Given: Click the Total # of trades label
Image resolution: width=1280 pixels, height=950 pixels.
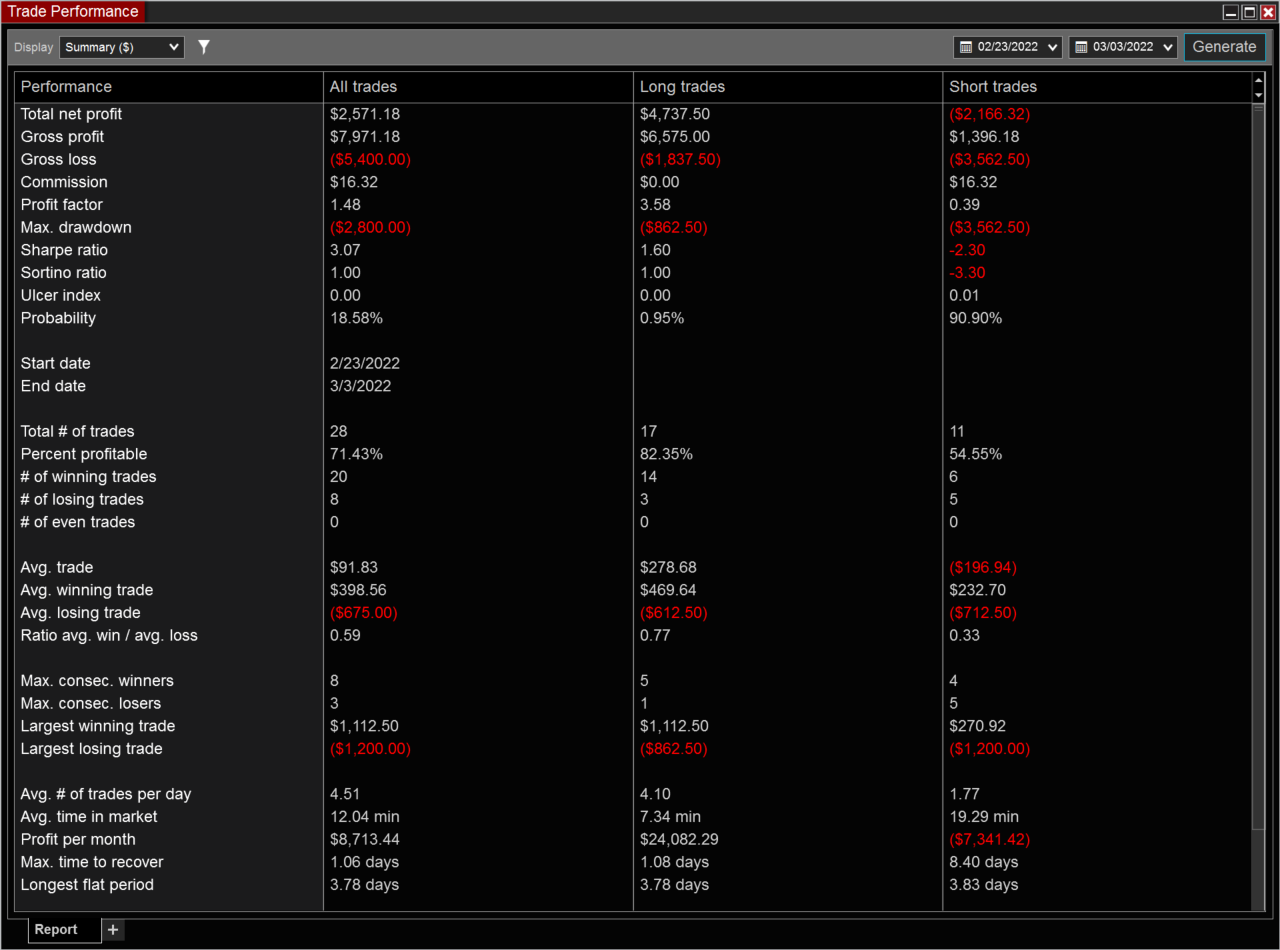Looking at the screenshot, I should point(78,432).
